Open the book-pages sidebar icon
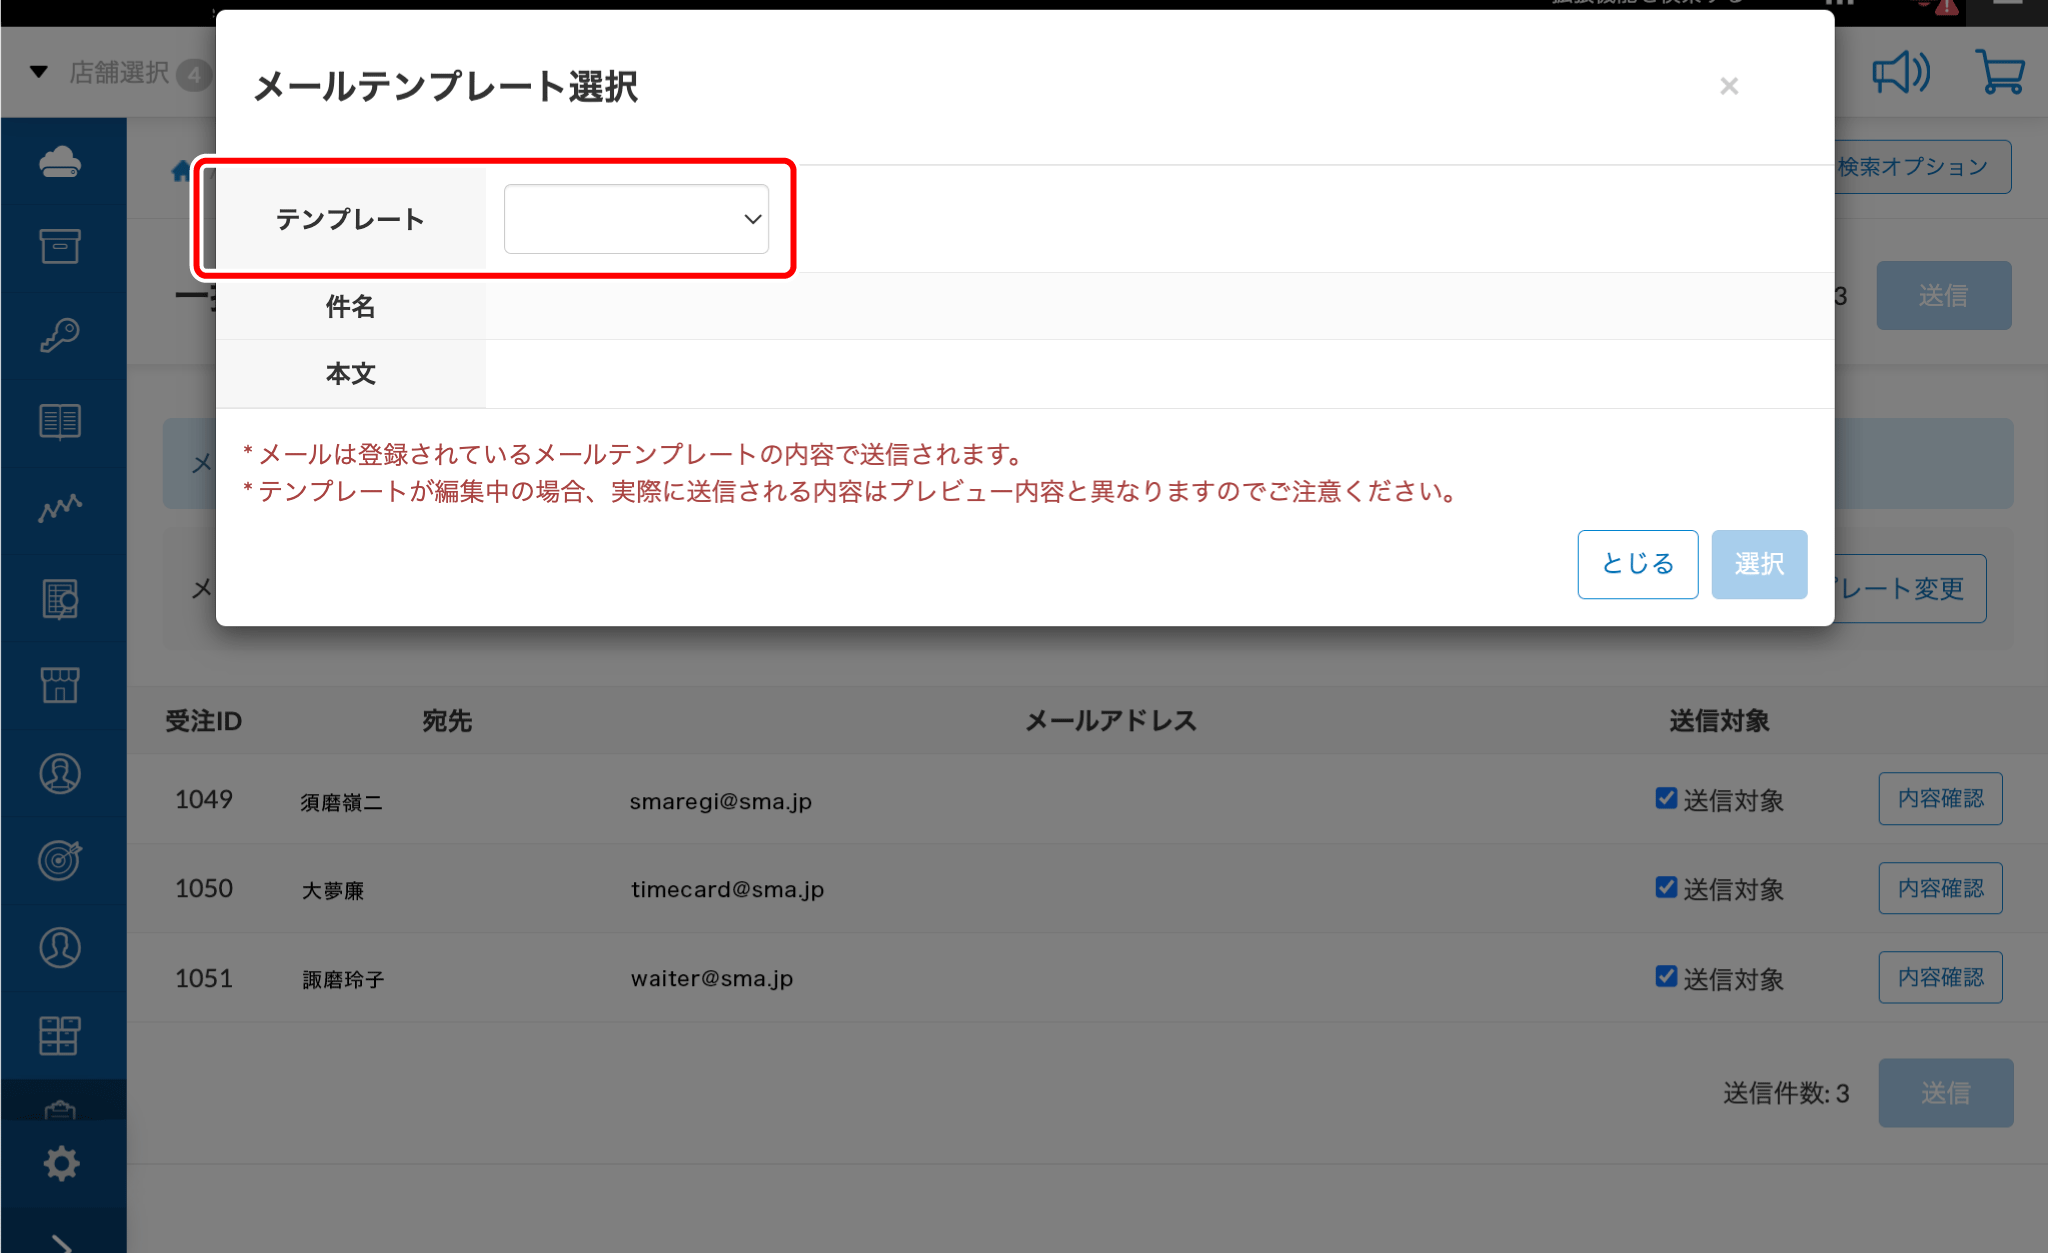Image resolution: width=2048 pixels, height=1253 pixels. (60, 422)
